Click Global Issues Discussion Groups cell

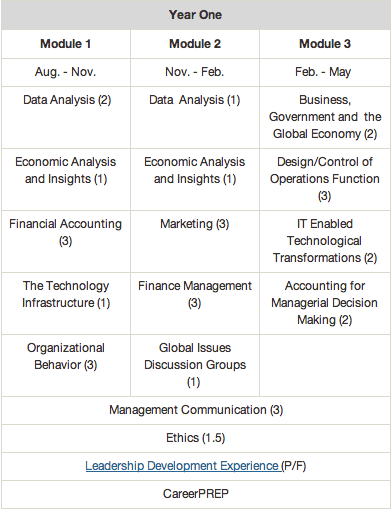click(195, 365)
